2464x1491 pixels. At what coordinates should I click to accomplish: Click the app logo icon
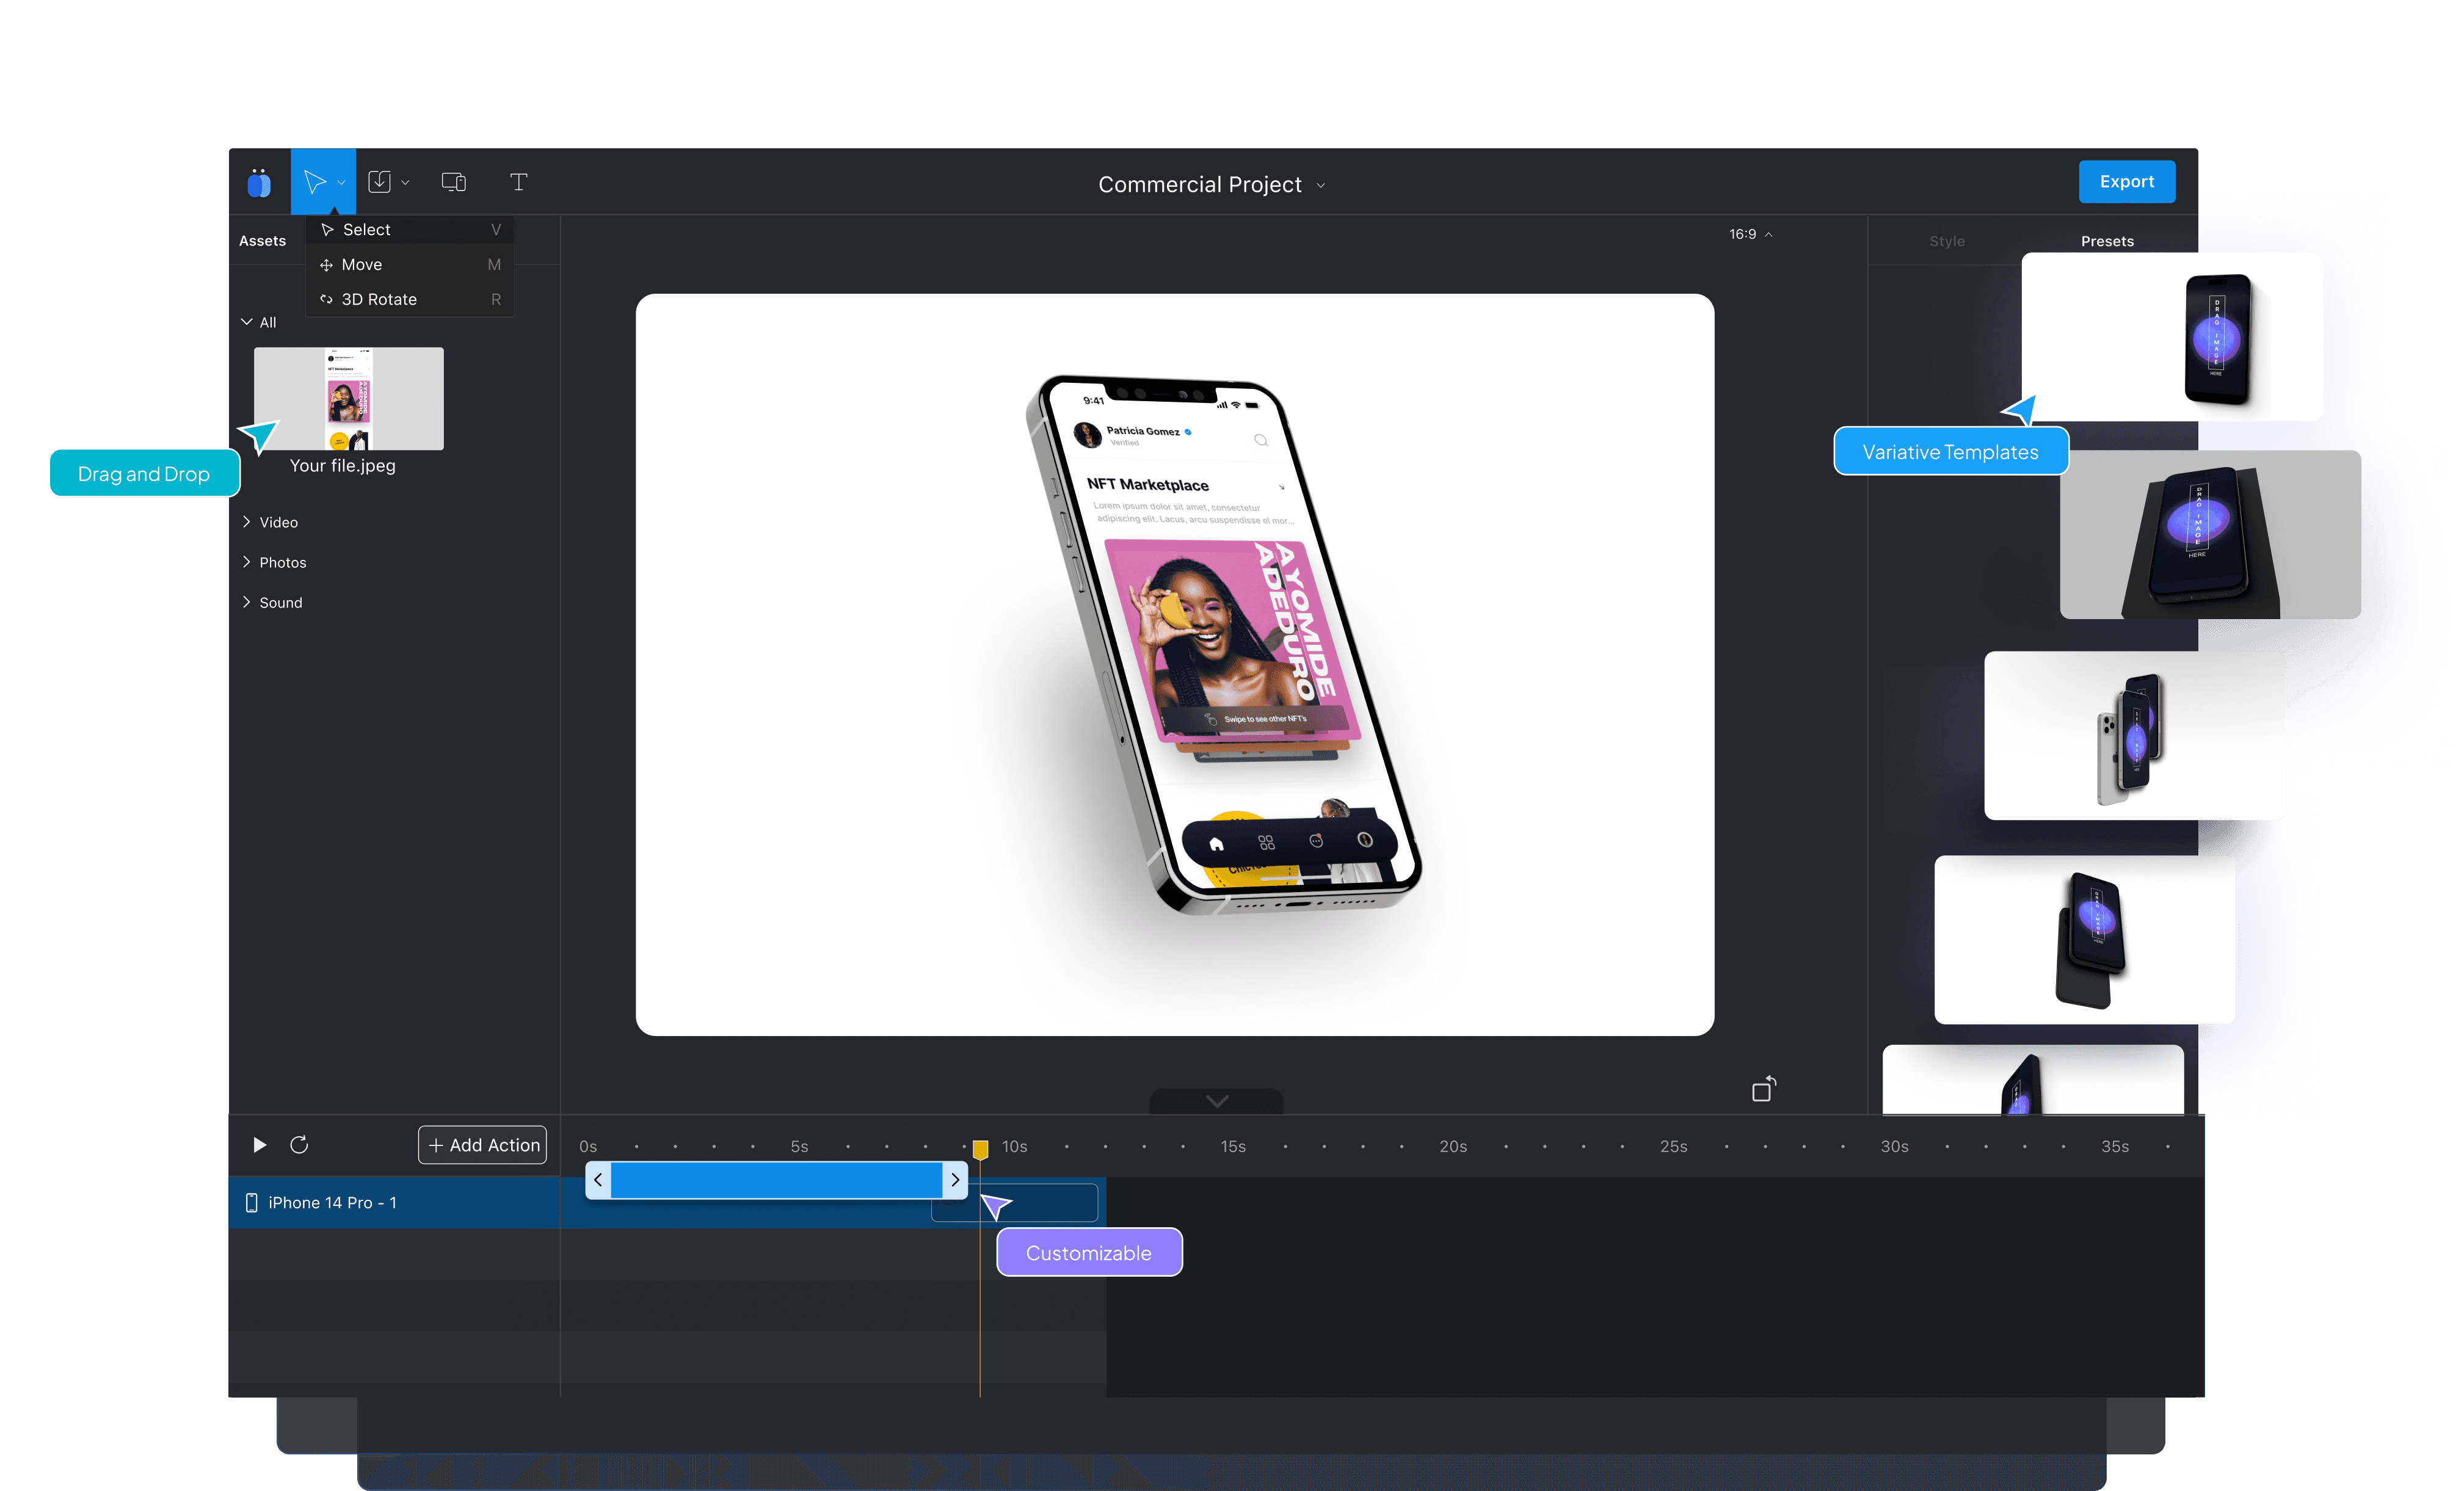coord(259,183)
